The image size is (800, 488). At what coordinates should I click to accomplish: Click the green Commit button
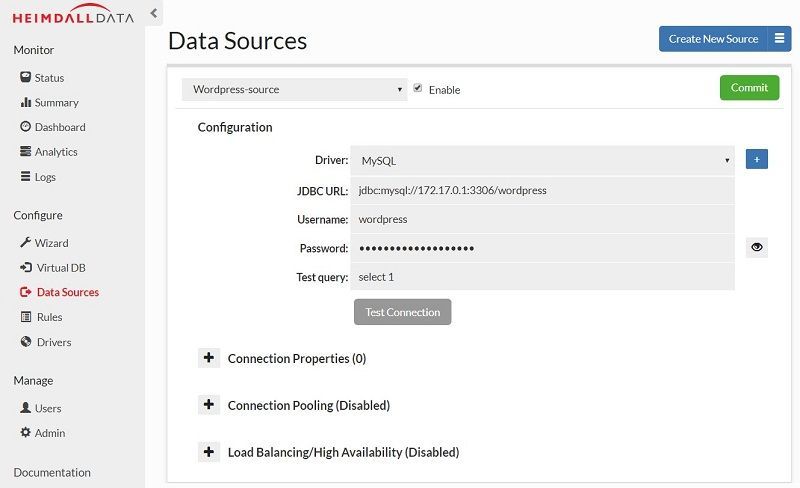(749, 88)
